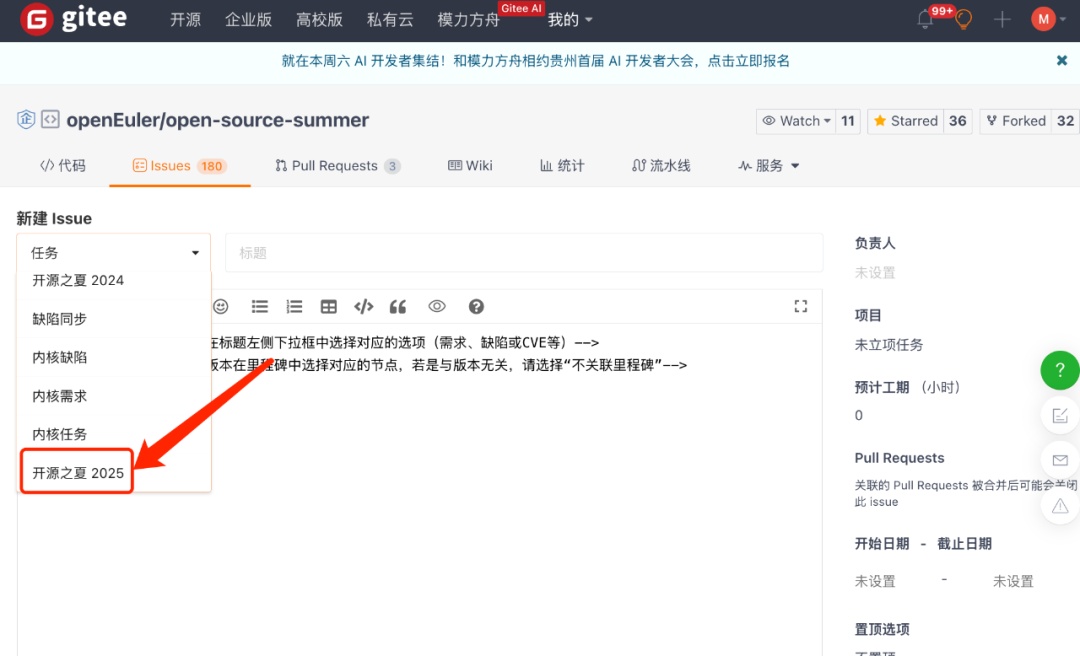Open the notifications bell

pos(925,19)
